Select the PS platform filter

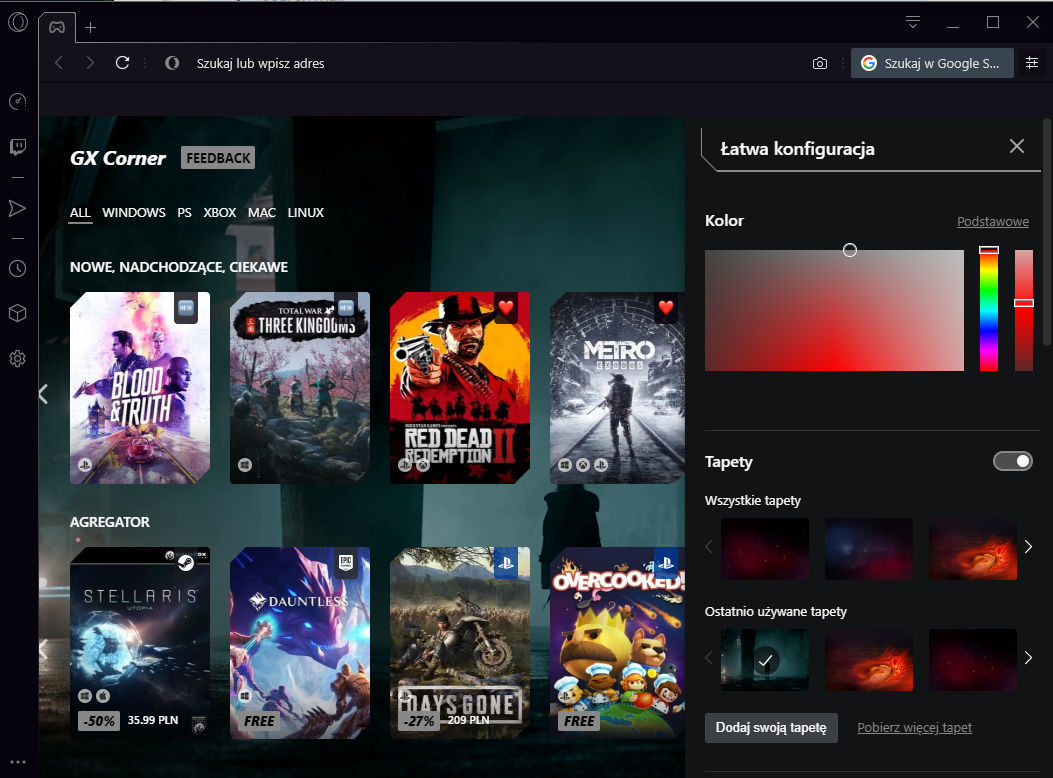tap(185, 213)
